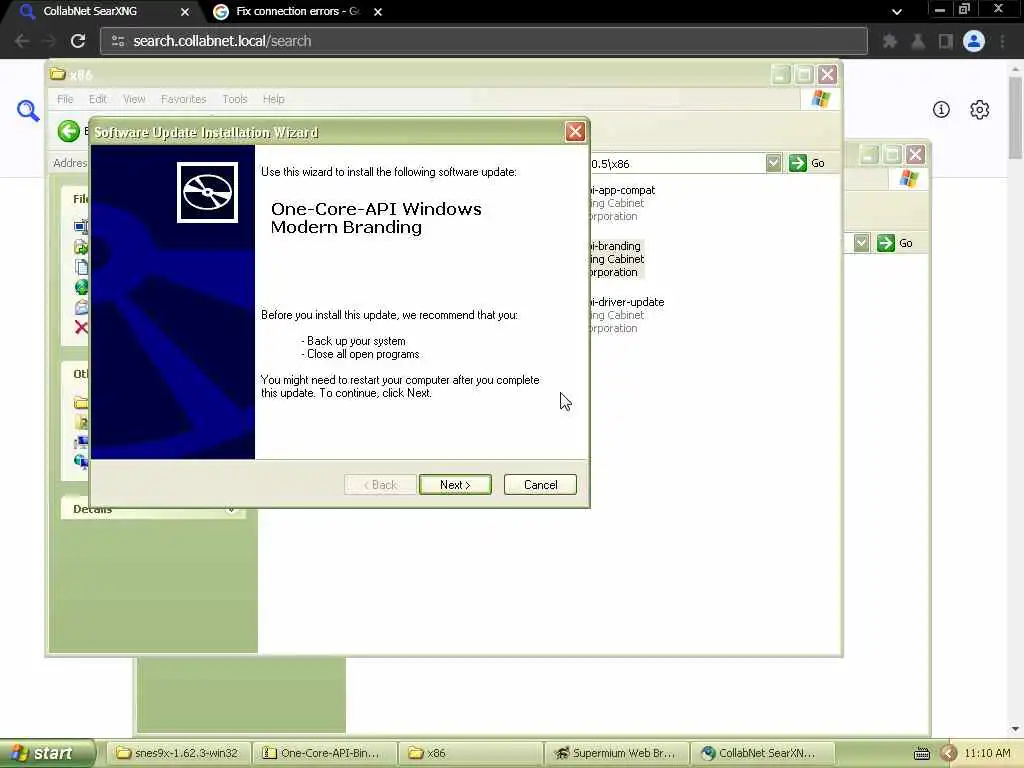Switch to snes9x-1.62.3-win32 taskbar item
Image resolution: width=1024 pixels, height=768 pixels.
(x=178, y=753)
